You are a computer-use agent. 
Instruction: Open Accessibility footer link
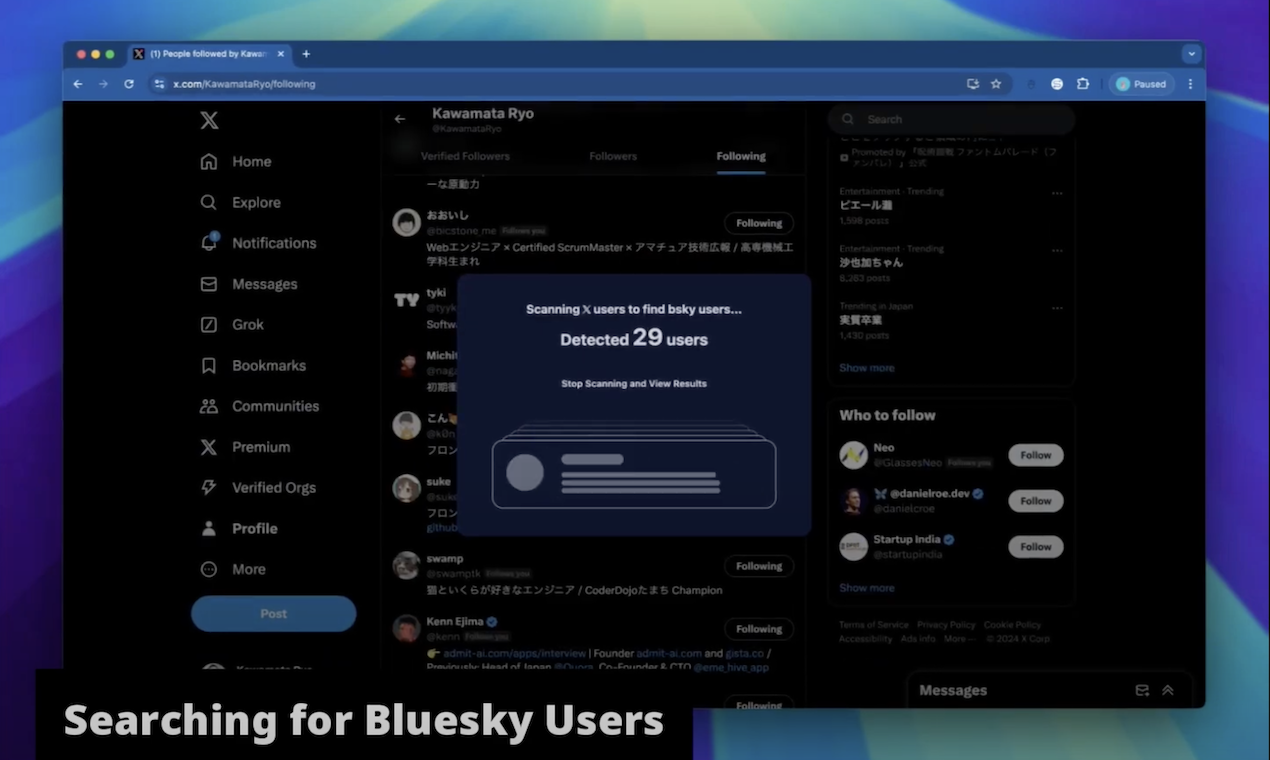click(865, 639)
